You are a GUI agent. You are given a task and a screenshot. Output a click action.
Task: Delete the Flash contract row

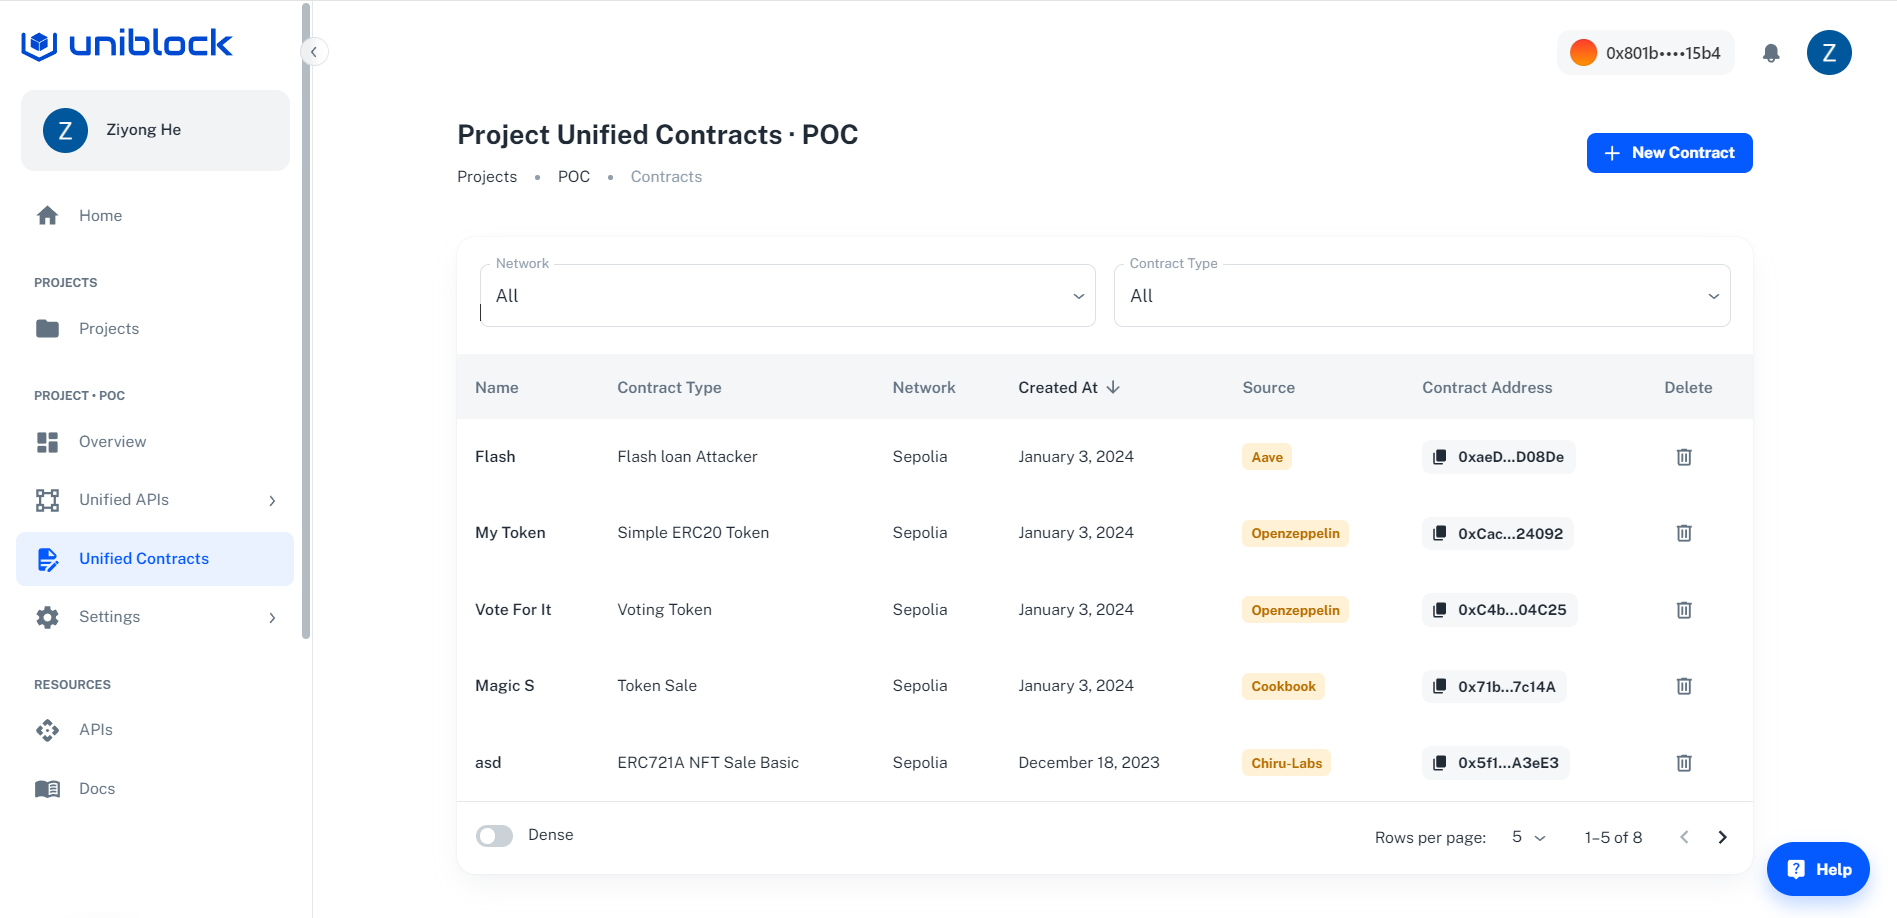tap(1684, 457)
